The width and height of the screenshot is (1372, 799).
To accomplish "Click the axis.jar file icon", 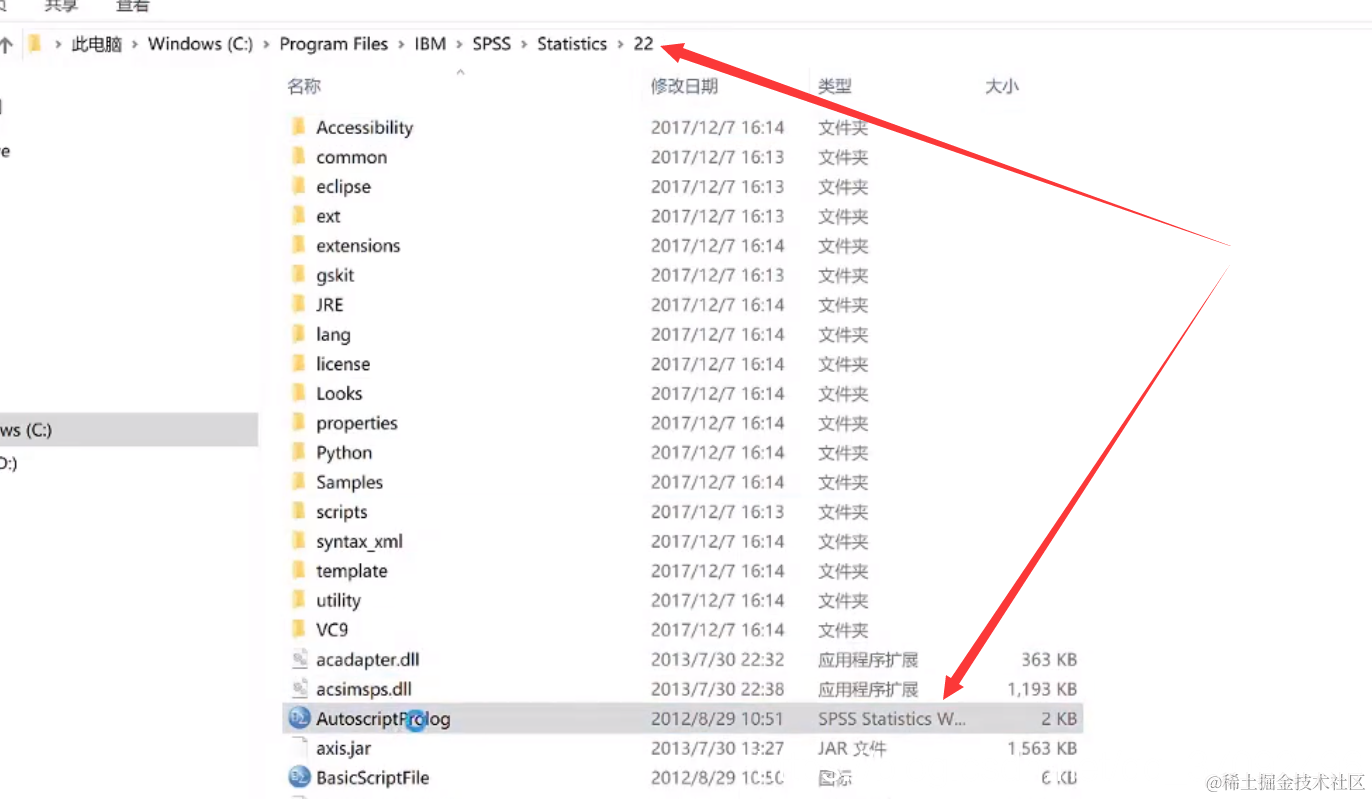I will [299, 748].
